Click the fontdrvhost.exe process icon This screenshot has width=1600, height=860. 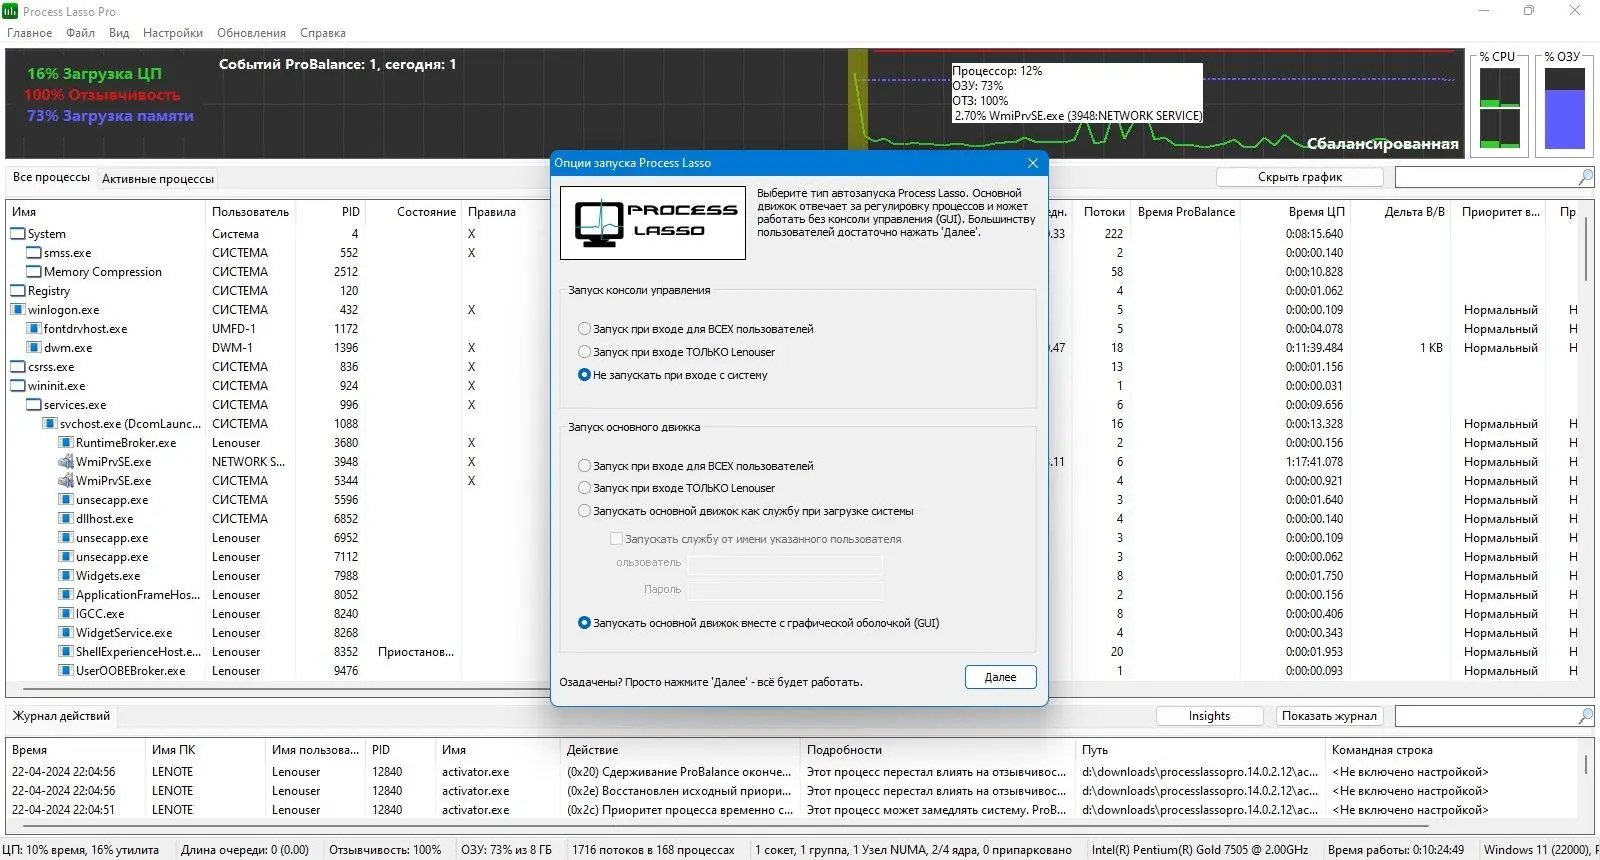pyautogui.click(x=34, y=329)
